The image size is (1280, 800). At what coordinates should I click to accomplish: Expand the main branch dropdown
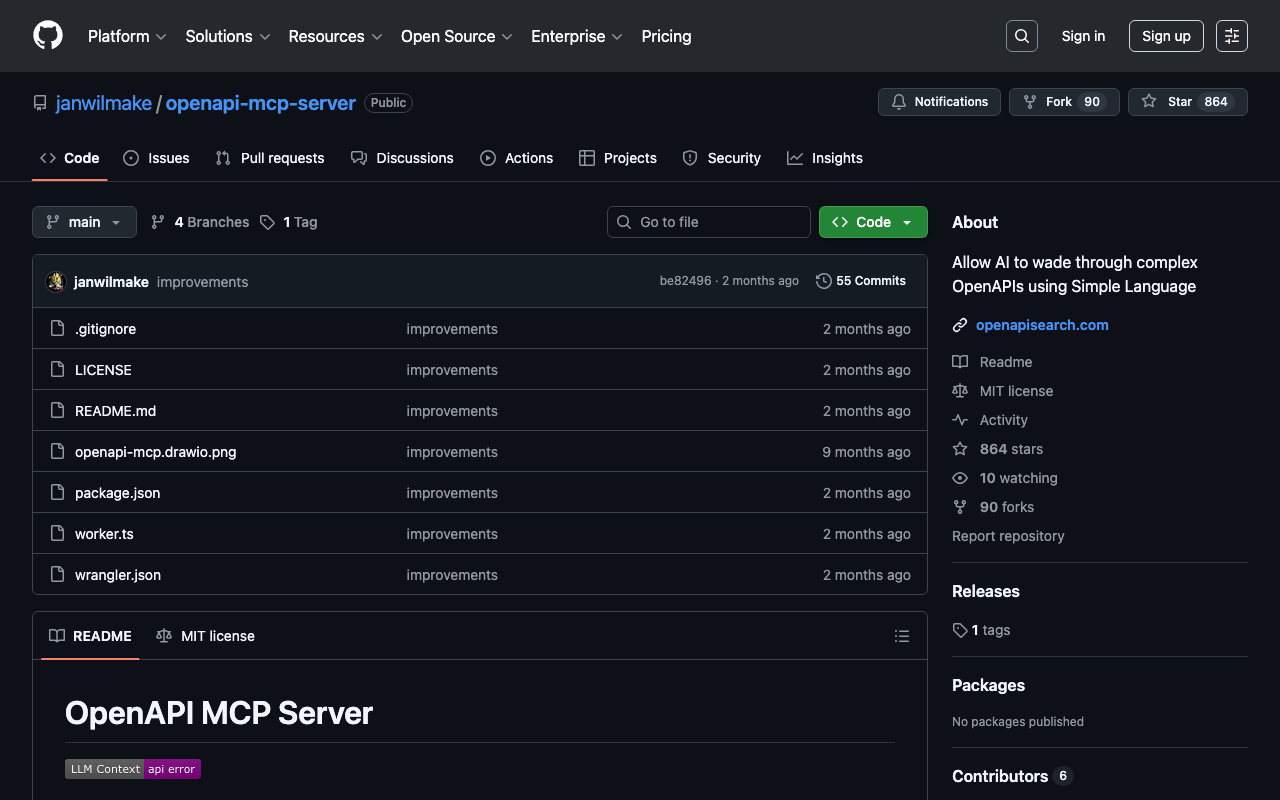(84, 222)
